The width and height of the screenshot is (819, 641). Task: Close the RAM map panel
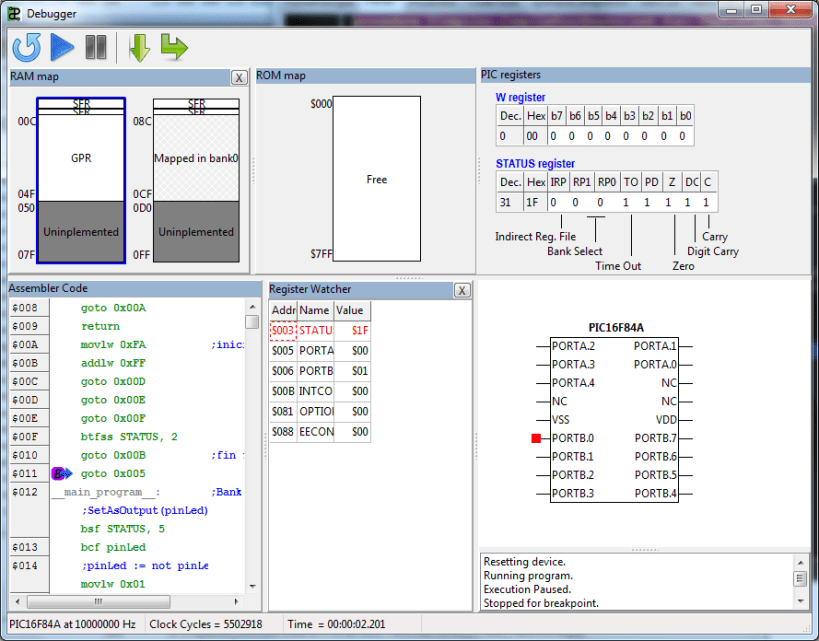239,77
